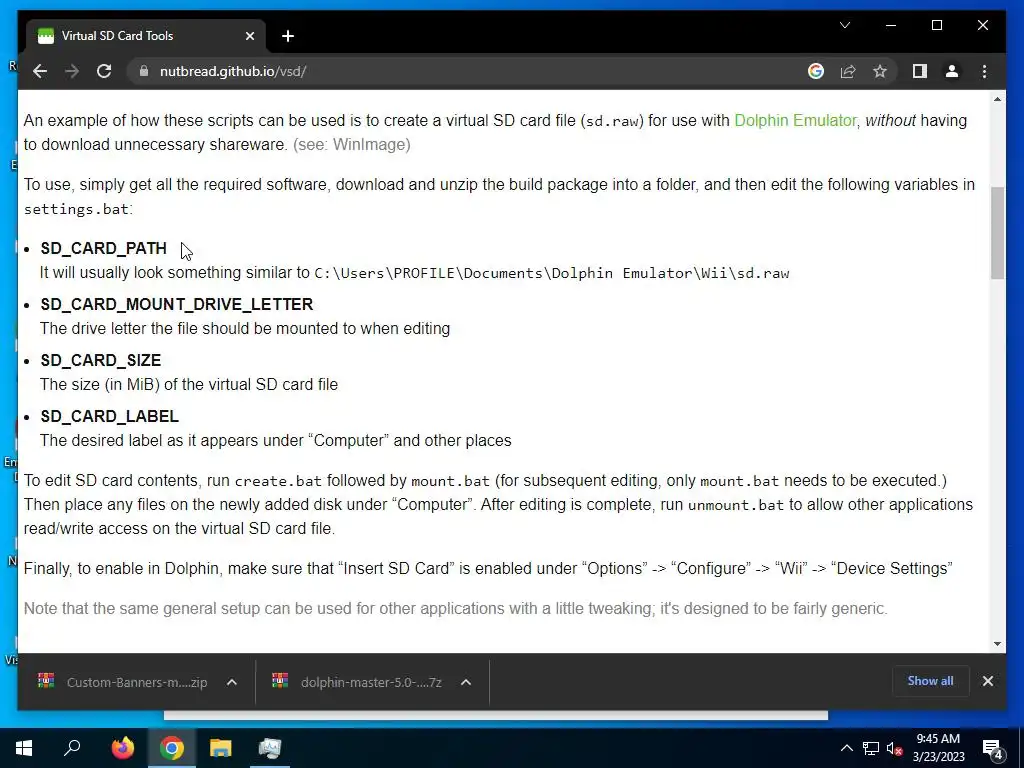Open the Windows Start menu
The height and width of the screenshot is (768, 1024).
[x=24, y=748]
